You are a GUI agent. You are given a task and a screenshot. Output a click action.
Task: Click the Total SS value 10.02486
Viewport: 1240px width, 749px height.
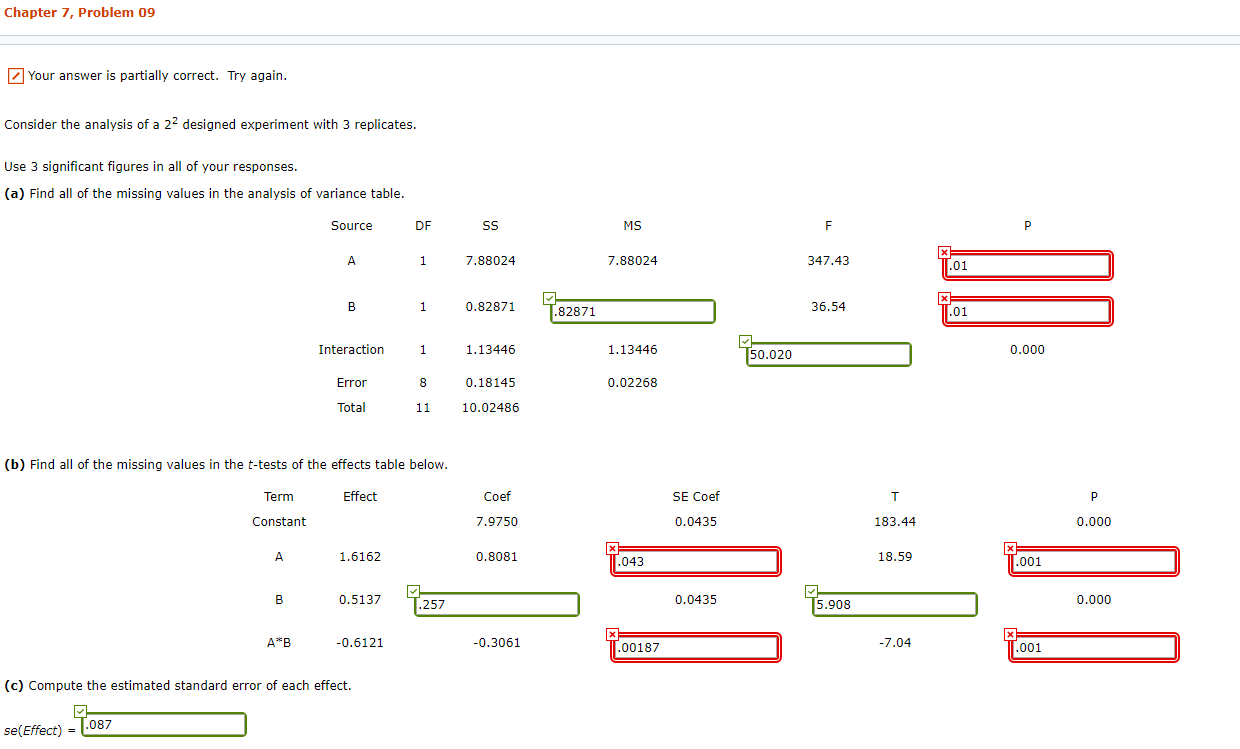point(490,408)
